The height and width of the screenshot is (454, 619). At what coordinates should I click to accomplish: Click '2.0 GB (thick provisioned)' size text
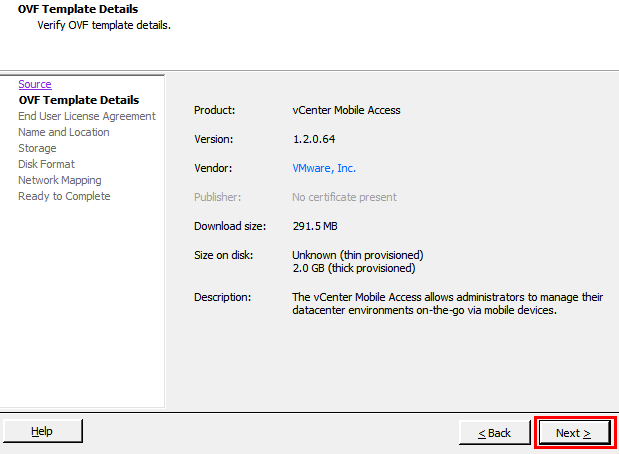pos(354,268)
